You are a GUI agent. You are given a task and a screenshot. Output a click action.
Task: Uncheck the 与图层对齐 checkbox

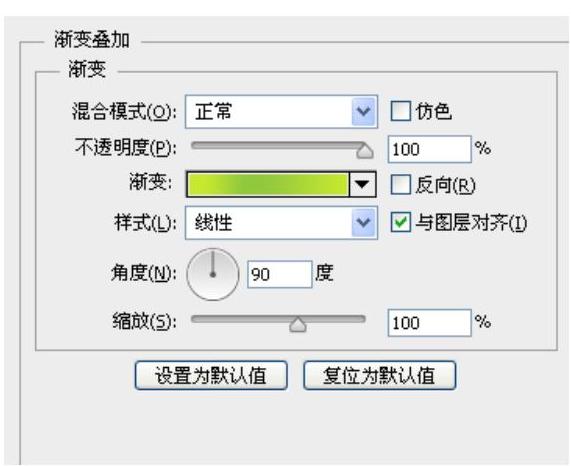coord(400,222)
